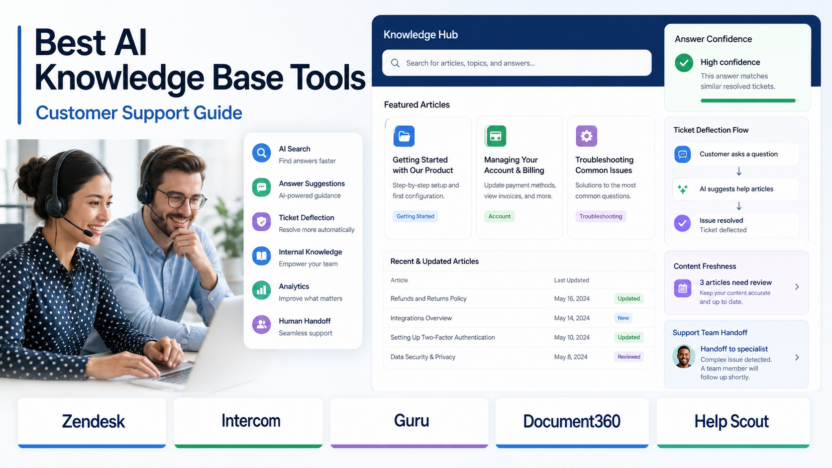Select the Help Scout tab
The height and width of the screenshot is (468, 832).
pos(733,422)
